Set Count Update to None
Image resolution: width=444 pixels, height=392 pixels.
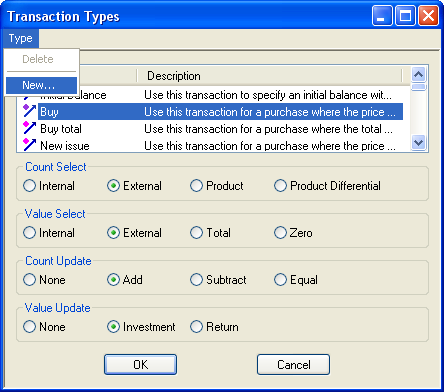(44, 280)
